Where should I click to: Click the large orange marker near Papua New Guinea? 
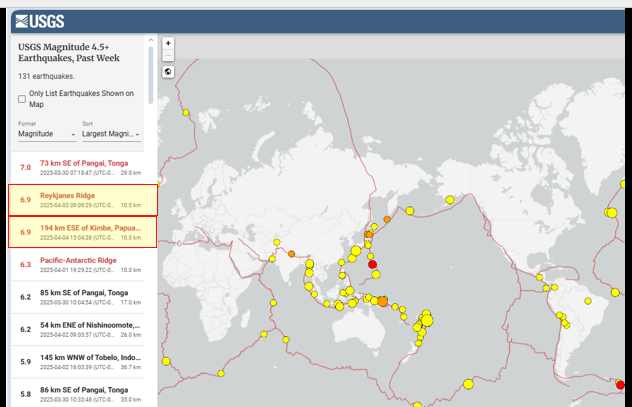click(383, 301)
